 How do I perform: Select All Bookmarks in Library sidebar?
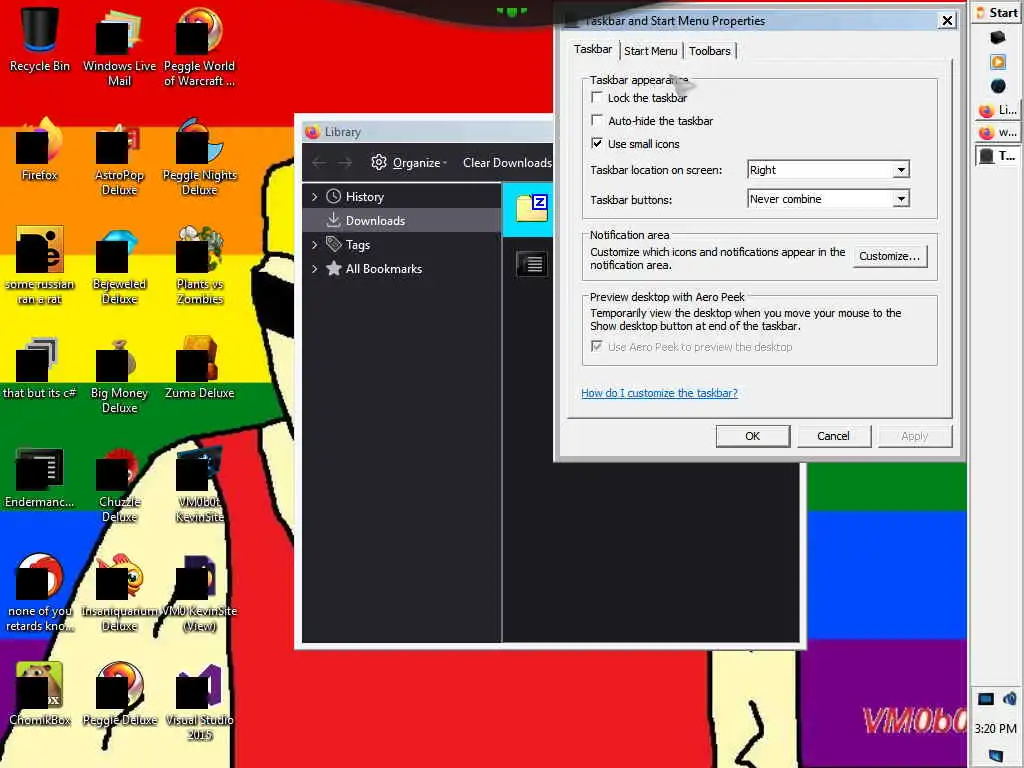[402, 268]
